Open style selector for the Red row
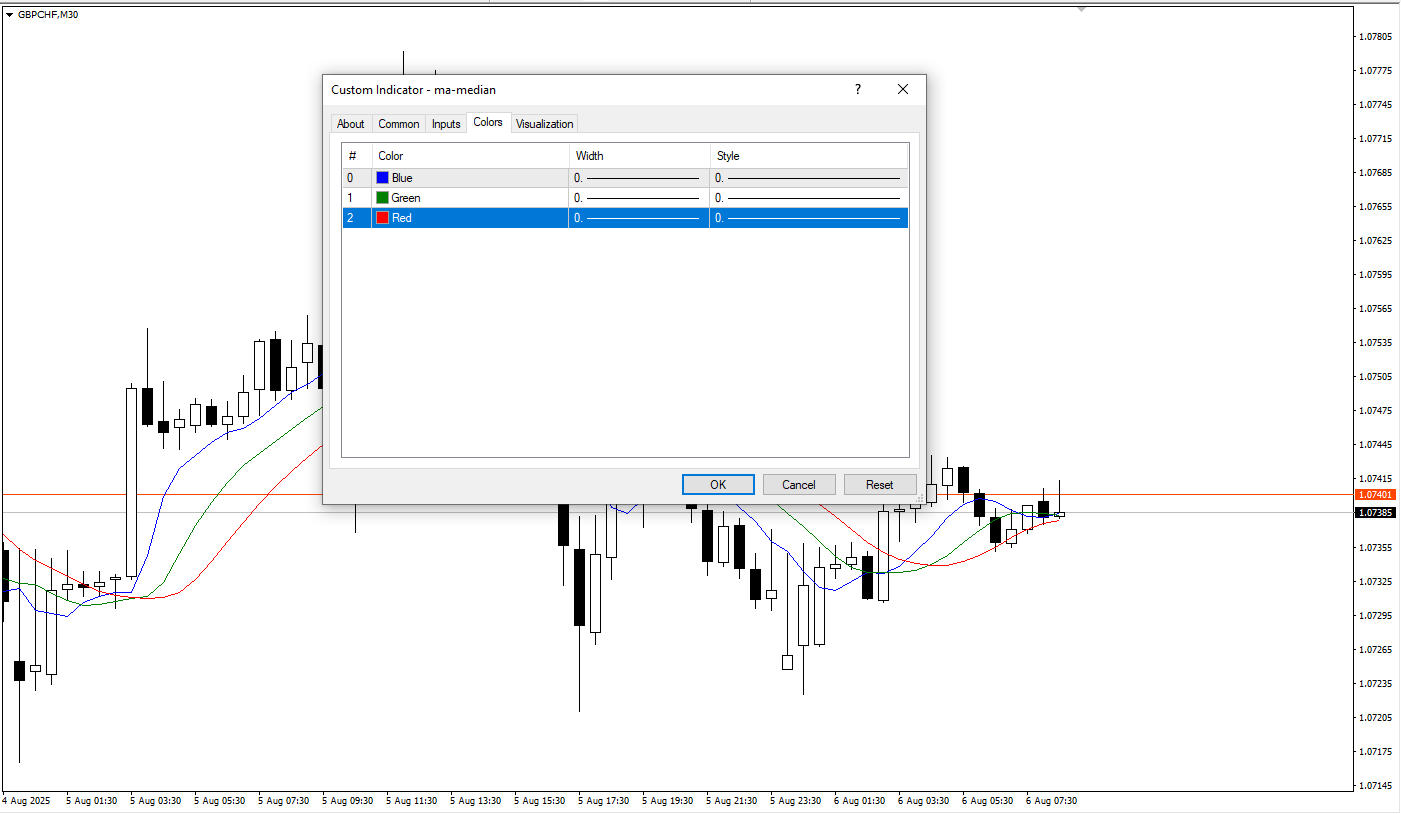 point(809,218)
